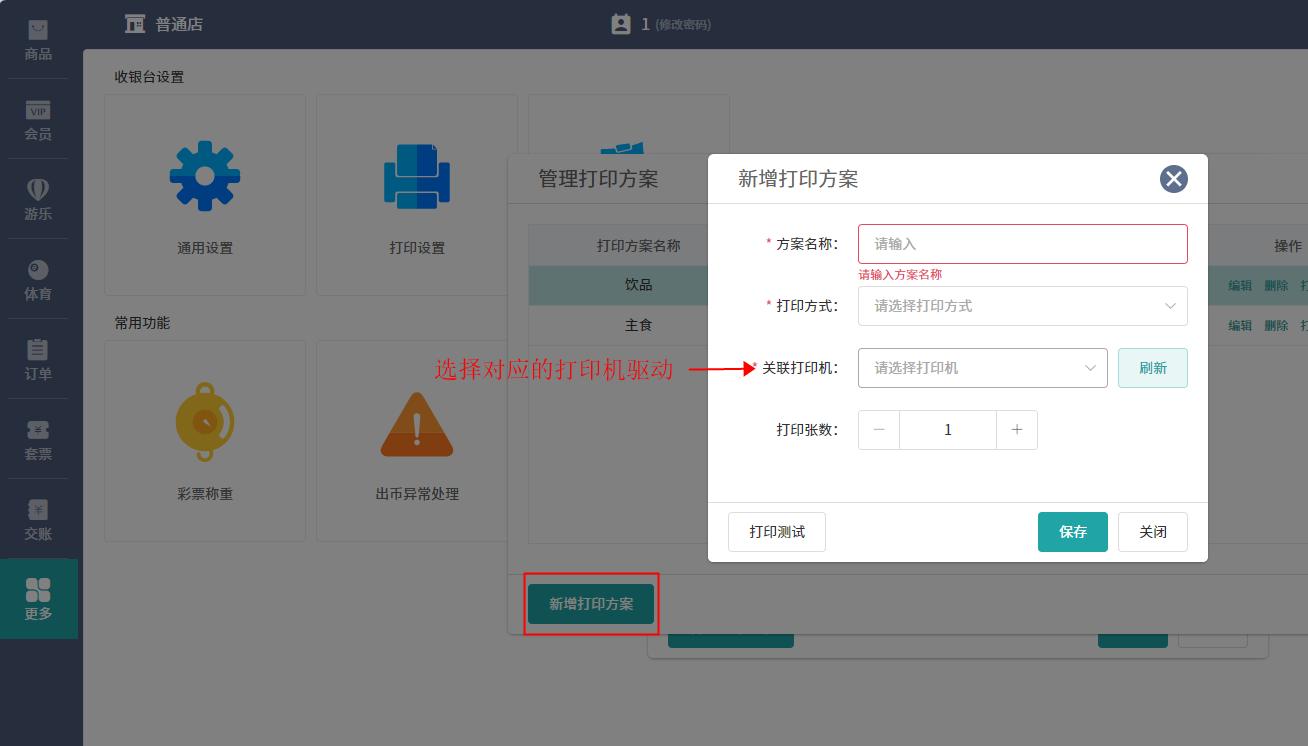Open the 订单 sidebar section

click(x=38, y=359)
